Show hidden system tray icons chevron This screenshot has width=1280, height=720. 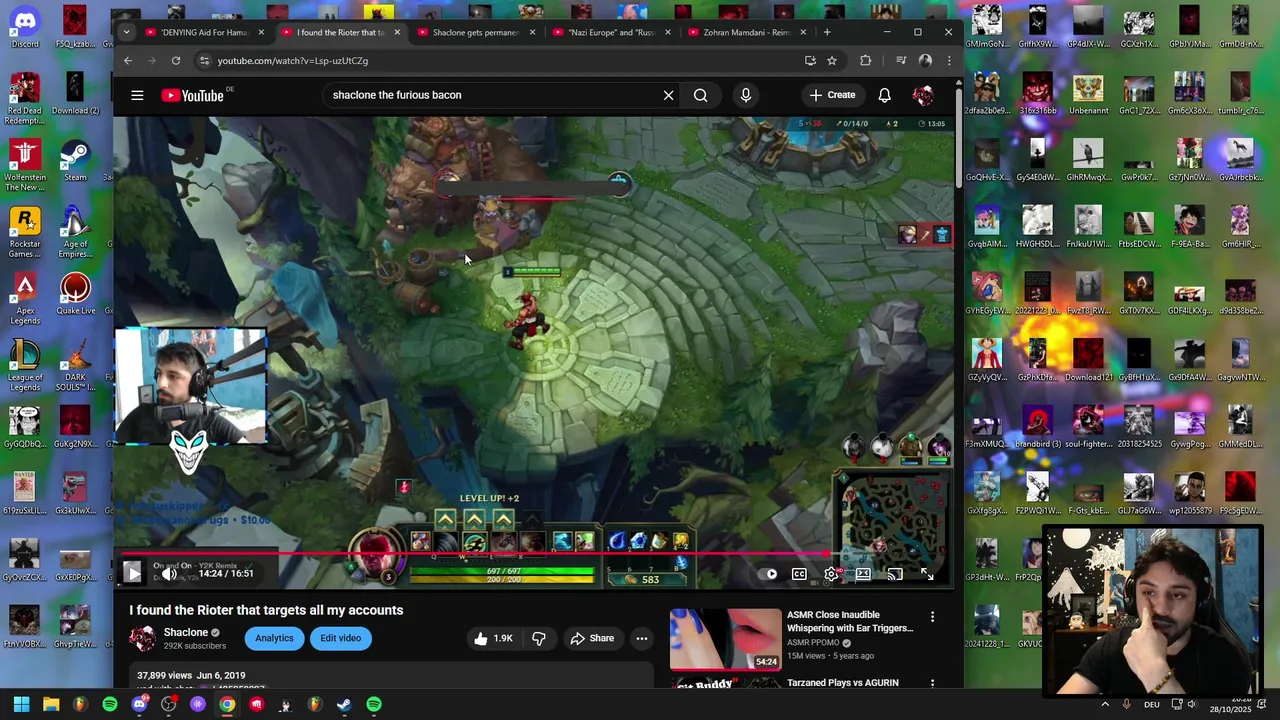click(x=1105, y=704)
